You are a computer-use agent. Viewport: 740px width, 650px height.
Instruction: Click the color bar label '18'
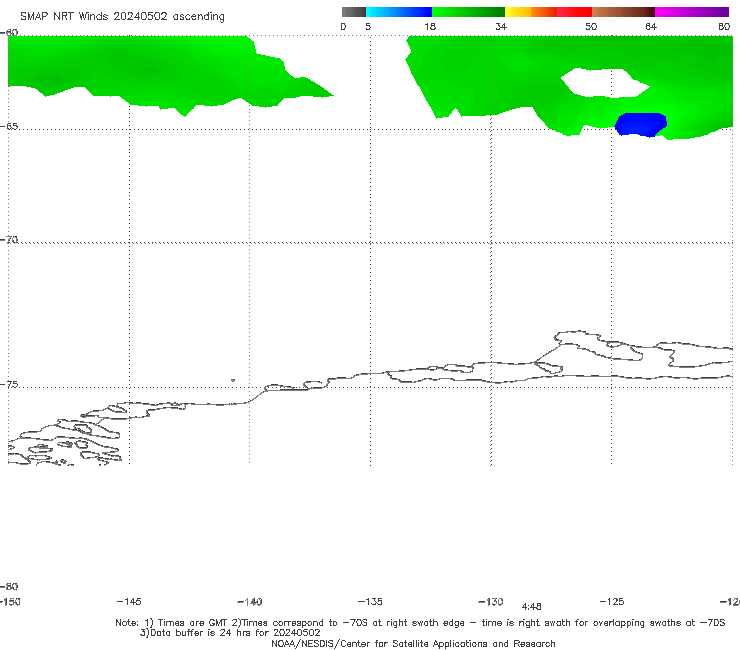click(430, 27)
